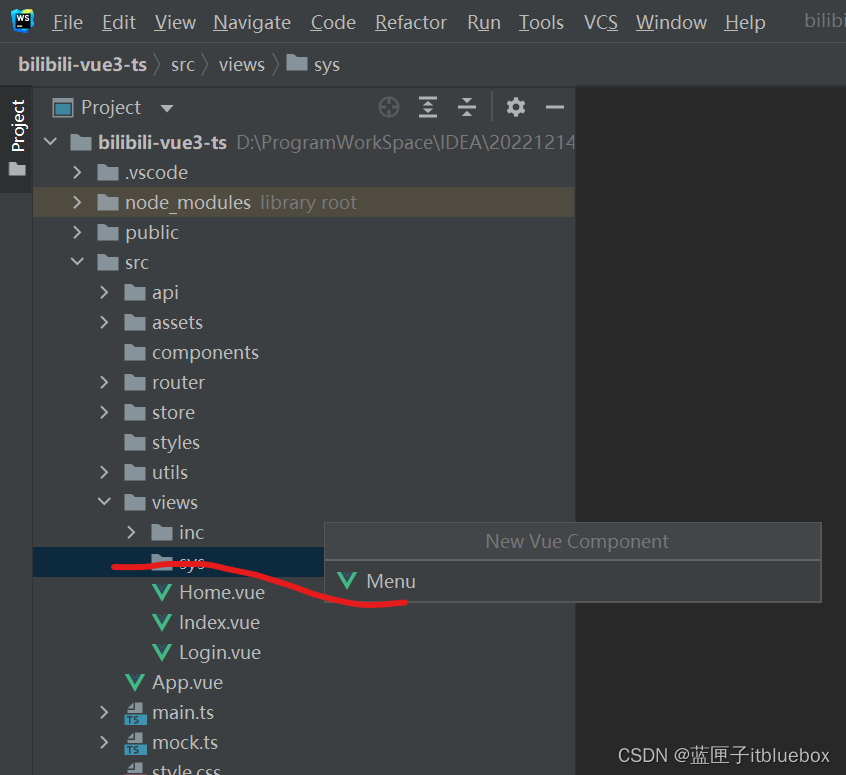Click the Vue icon beside App.vue

tap(135, 683)
